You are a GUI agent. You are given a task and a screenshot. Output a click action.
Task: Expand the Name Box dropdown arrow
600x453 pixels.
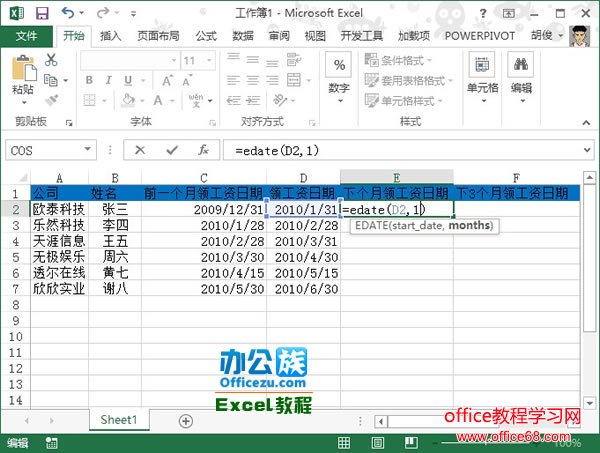(x=88, y=150)
